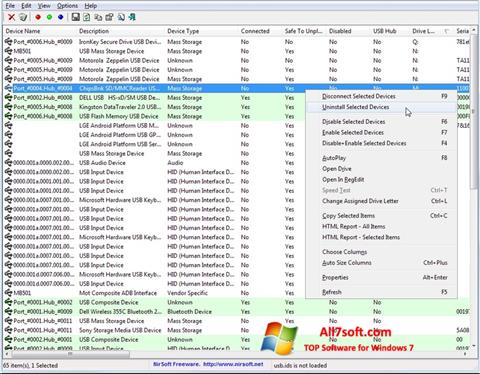Choose Copy Selected Items entry
This screenshot has width=480, height=374.
coord(382,216)
